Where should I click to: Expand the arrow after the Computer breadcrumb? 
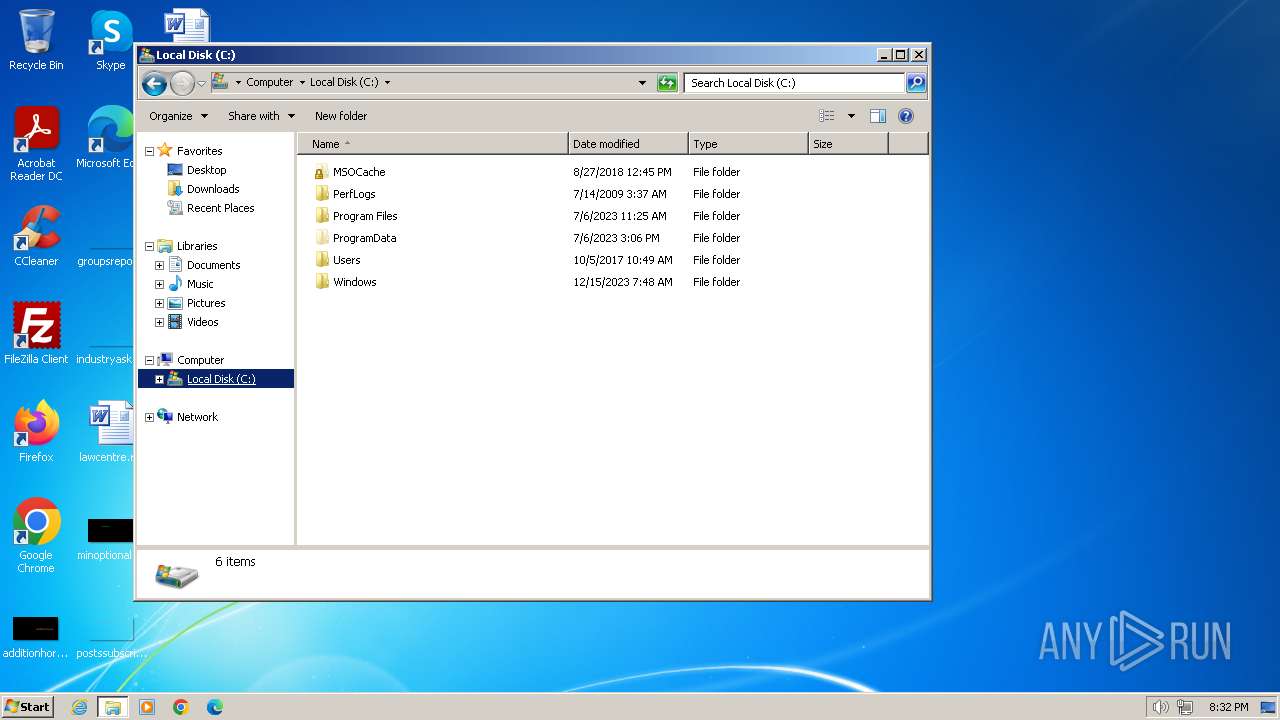[302, 83]
